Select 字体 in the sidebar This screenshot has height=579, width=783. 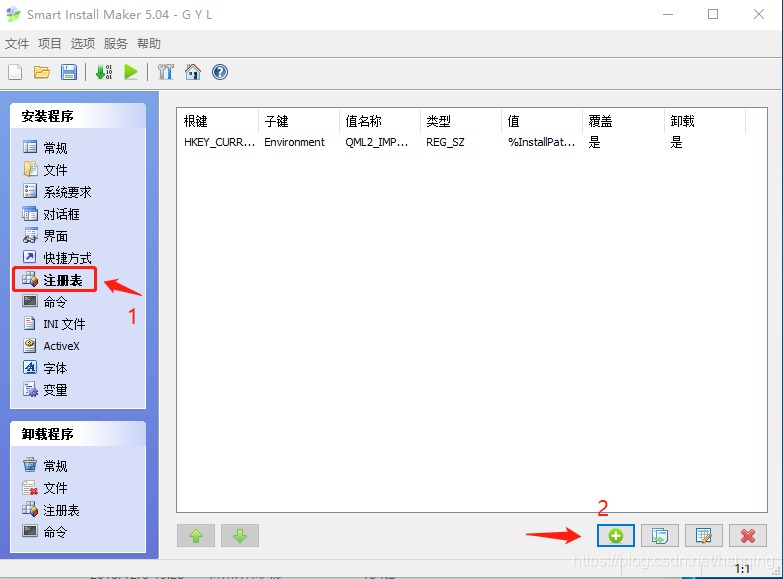click(45, 368)
